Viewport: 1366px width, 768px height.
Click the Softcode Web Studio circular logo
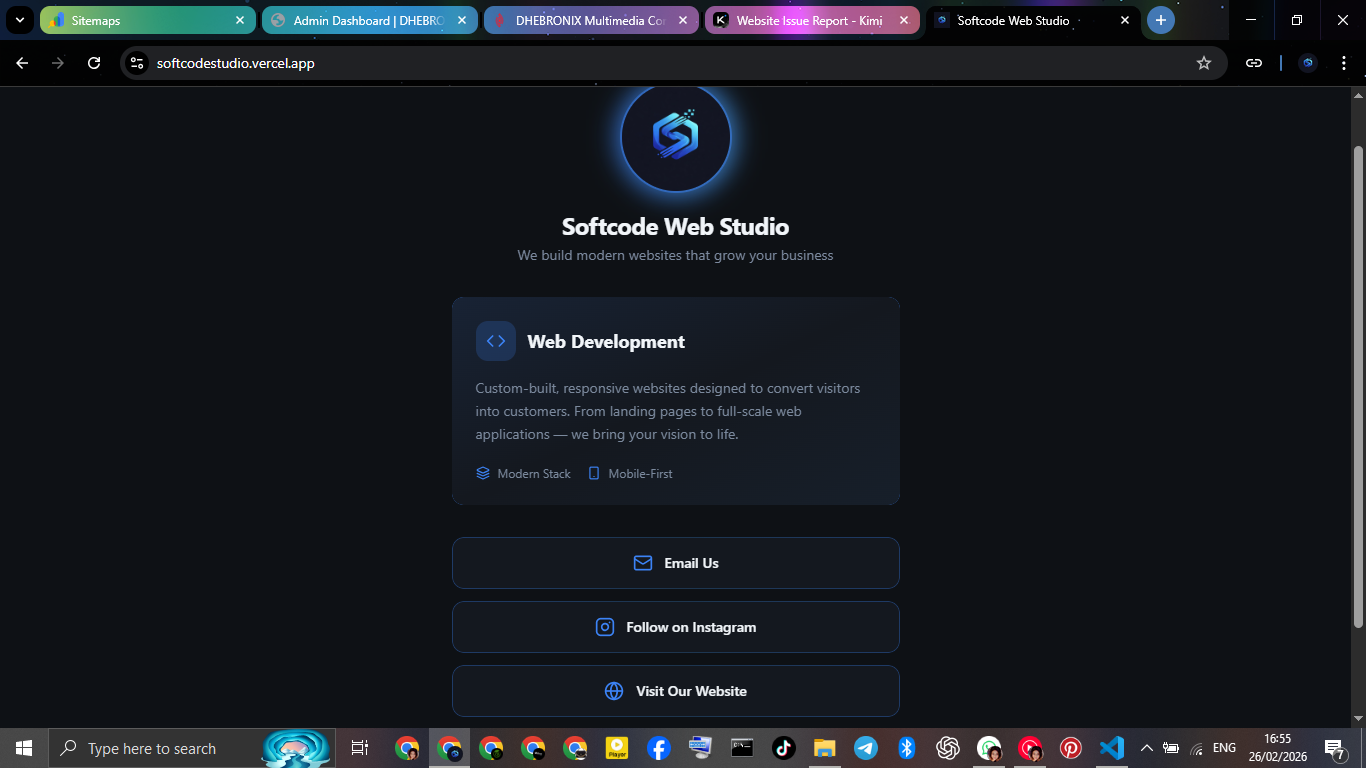click(676, 137)
